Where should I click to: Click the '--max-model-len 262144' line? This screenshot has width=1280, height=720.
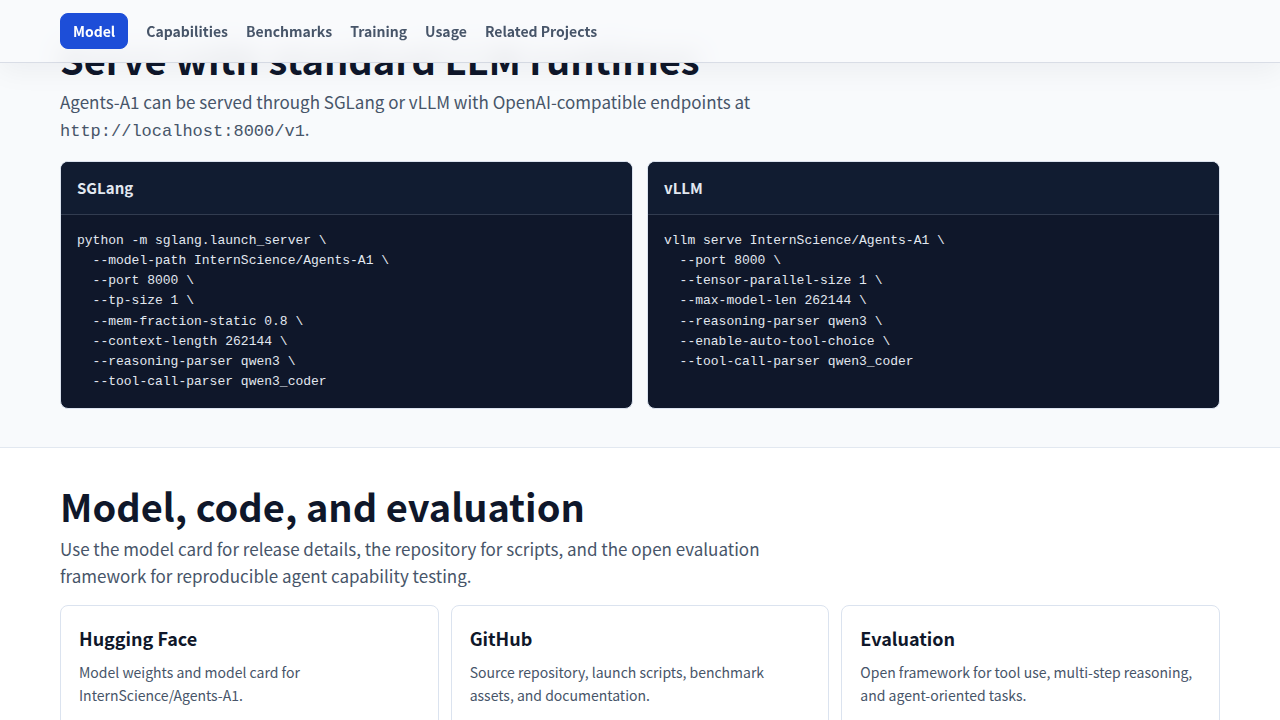pyautogui.click(x=773, y=300)
